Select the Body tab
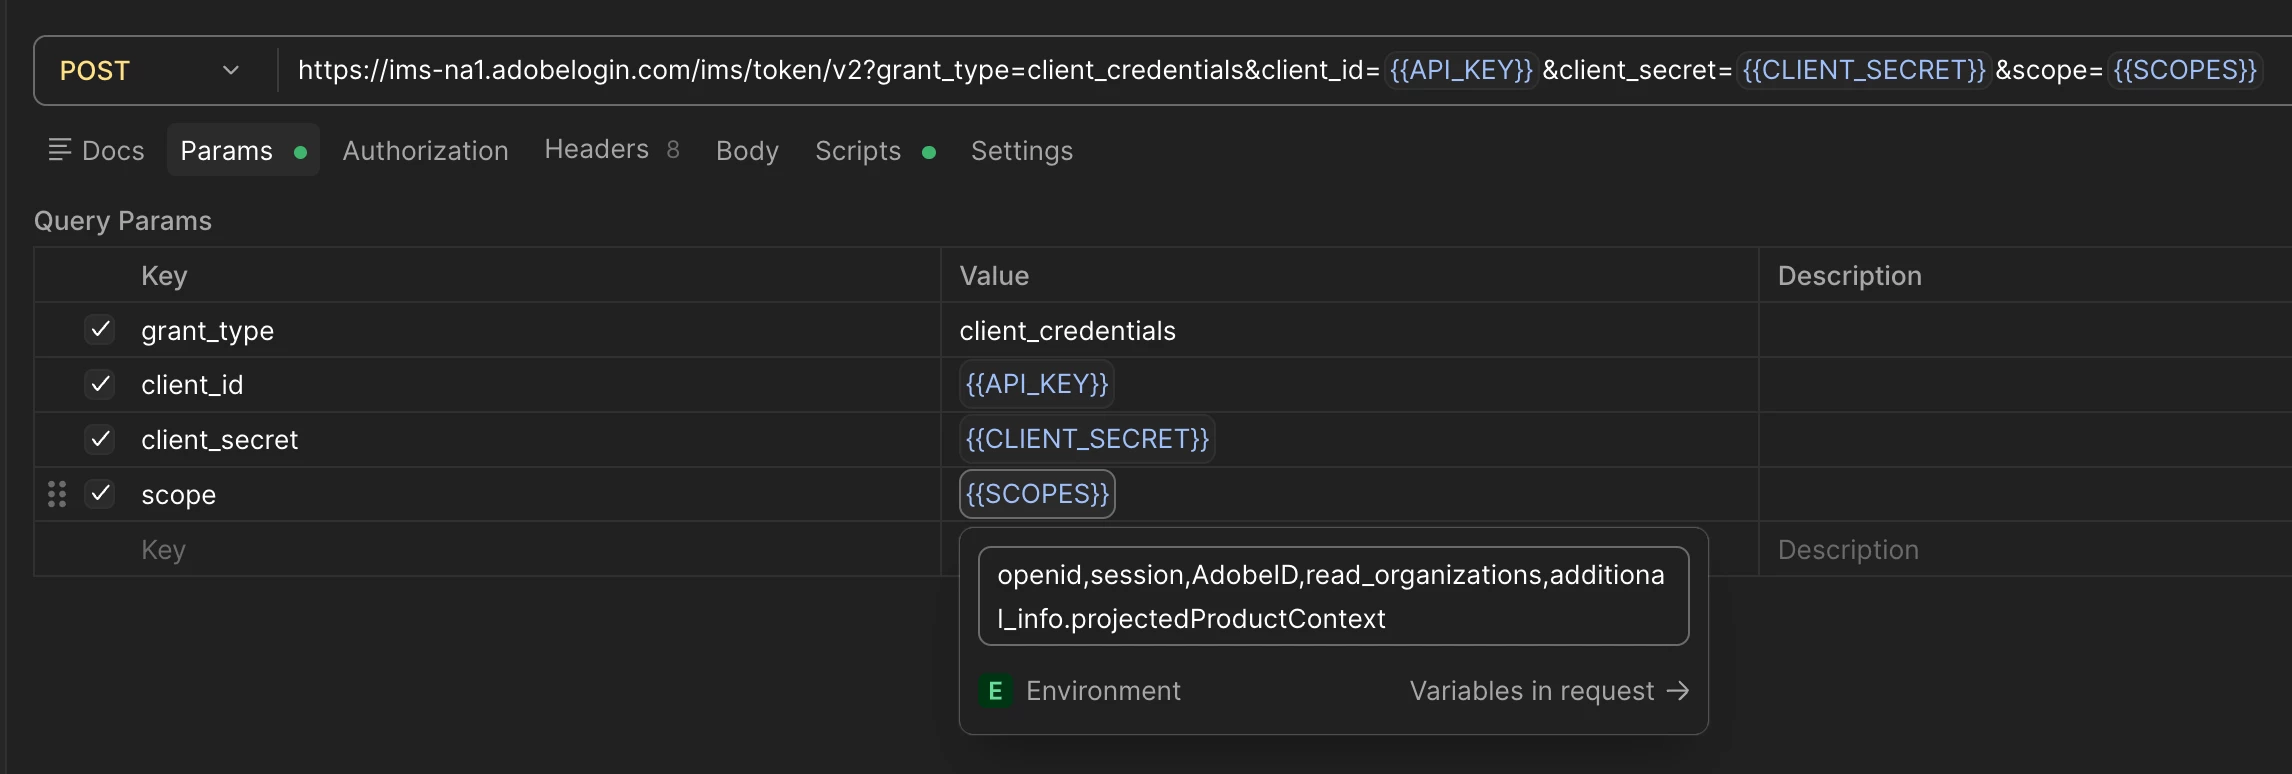Screen dimensions: 2292x774 point(747,151)
